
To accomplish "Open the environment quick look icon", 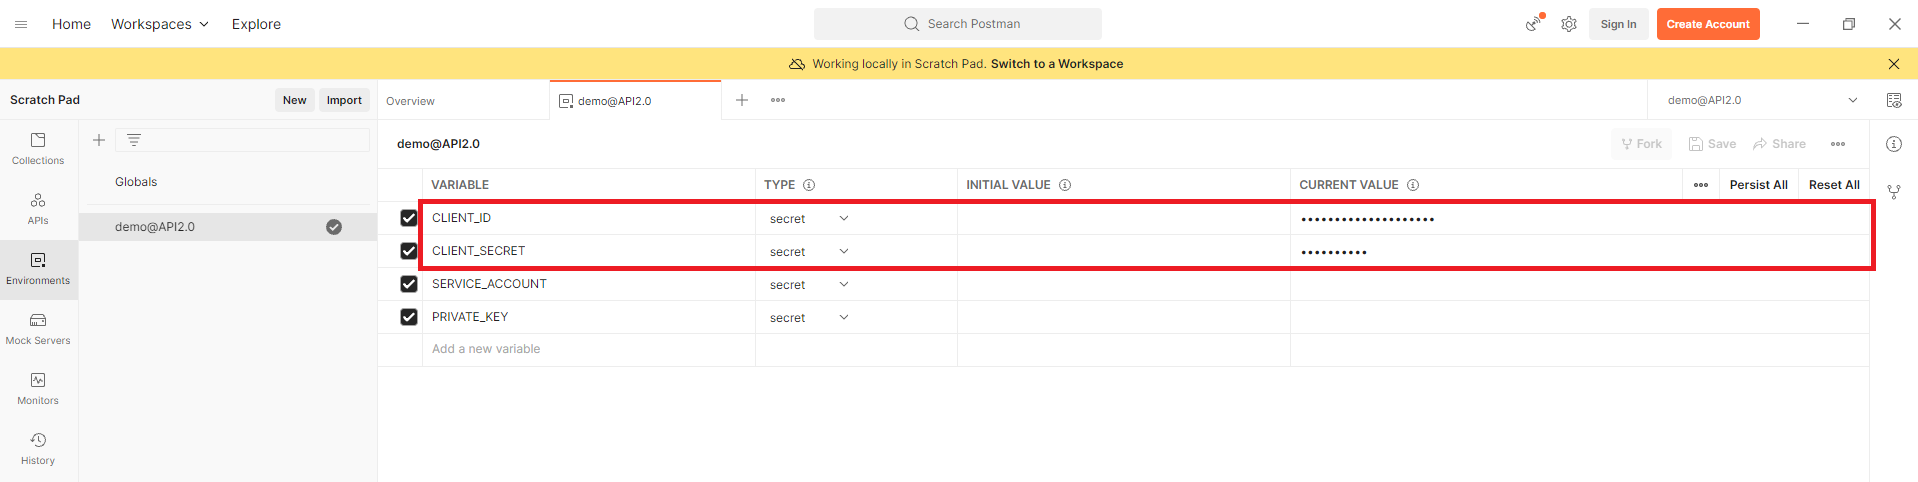I will (1894, 100).
